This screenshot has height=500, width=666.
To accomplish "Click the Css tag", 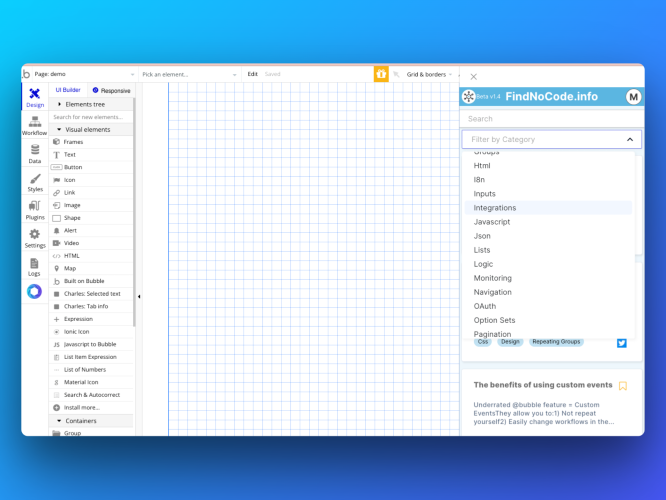I will [483, 342].
